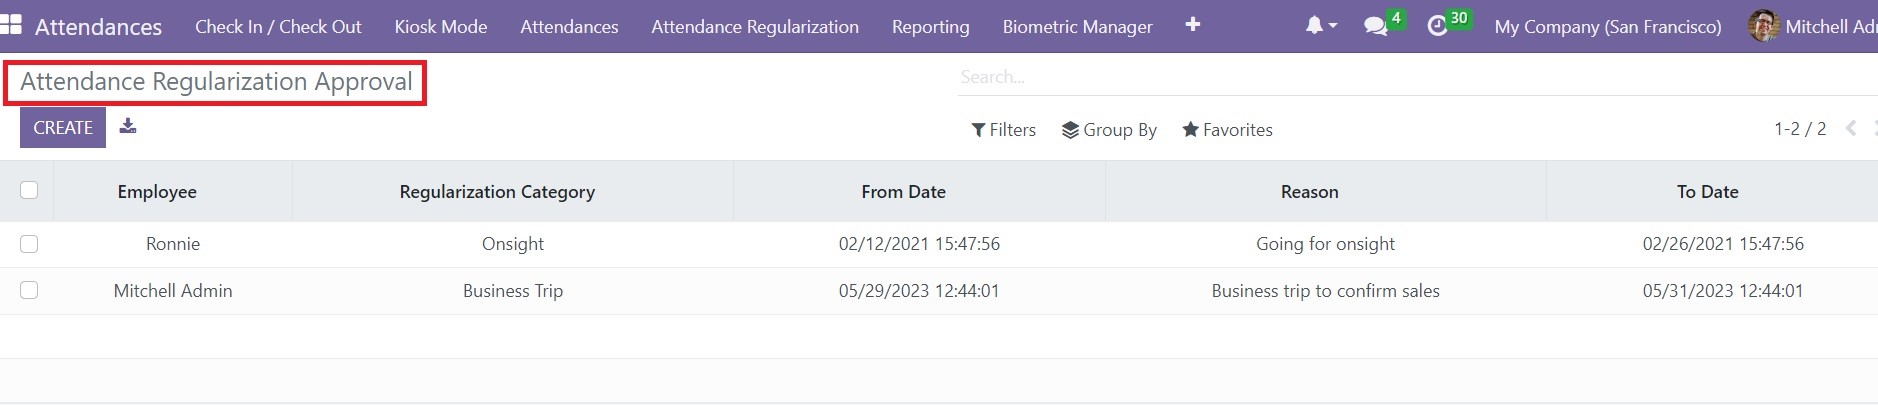Open the chat conversations icon
This screenshot has height=405, width=1878.
pyautogui.click(x=1376, y=27)
